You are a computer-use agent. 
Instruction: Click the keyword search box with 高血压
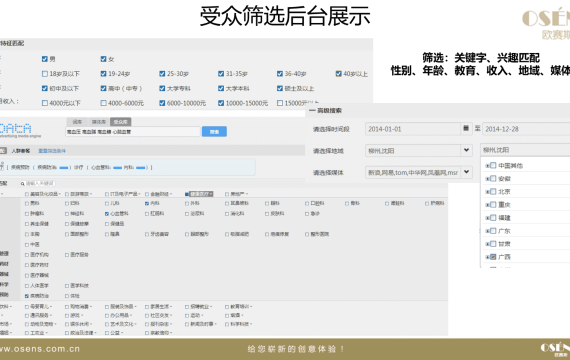[x=133, y=132]
